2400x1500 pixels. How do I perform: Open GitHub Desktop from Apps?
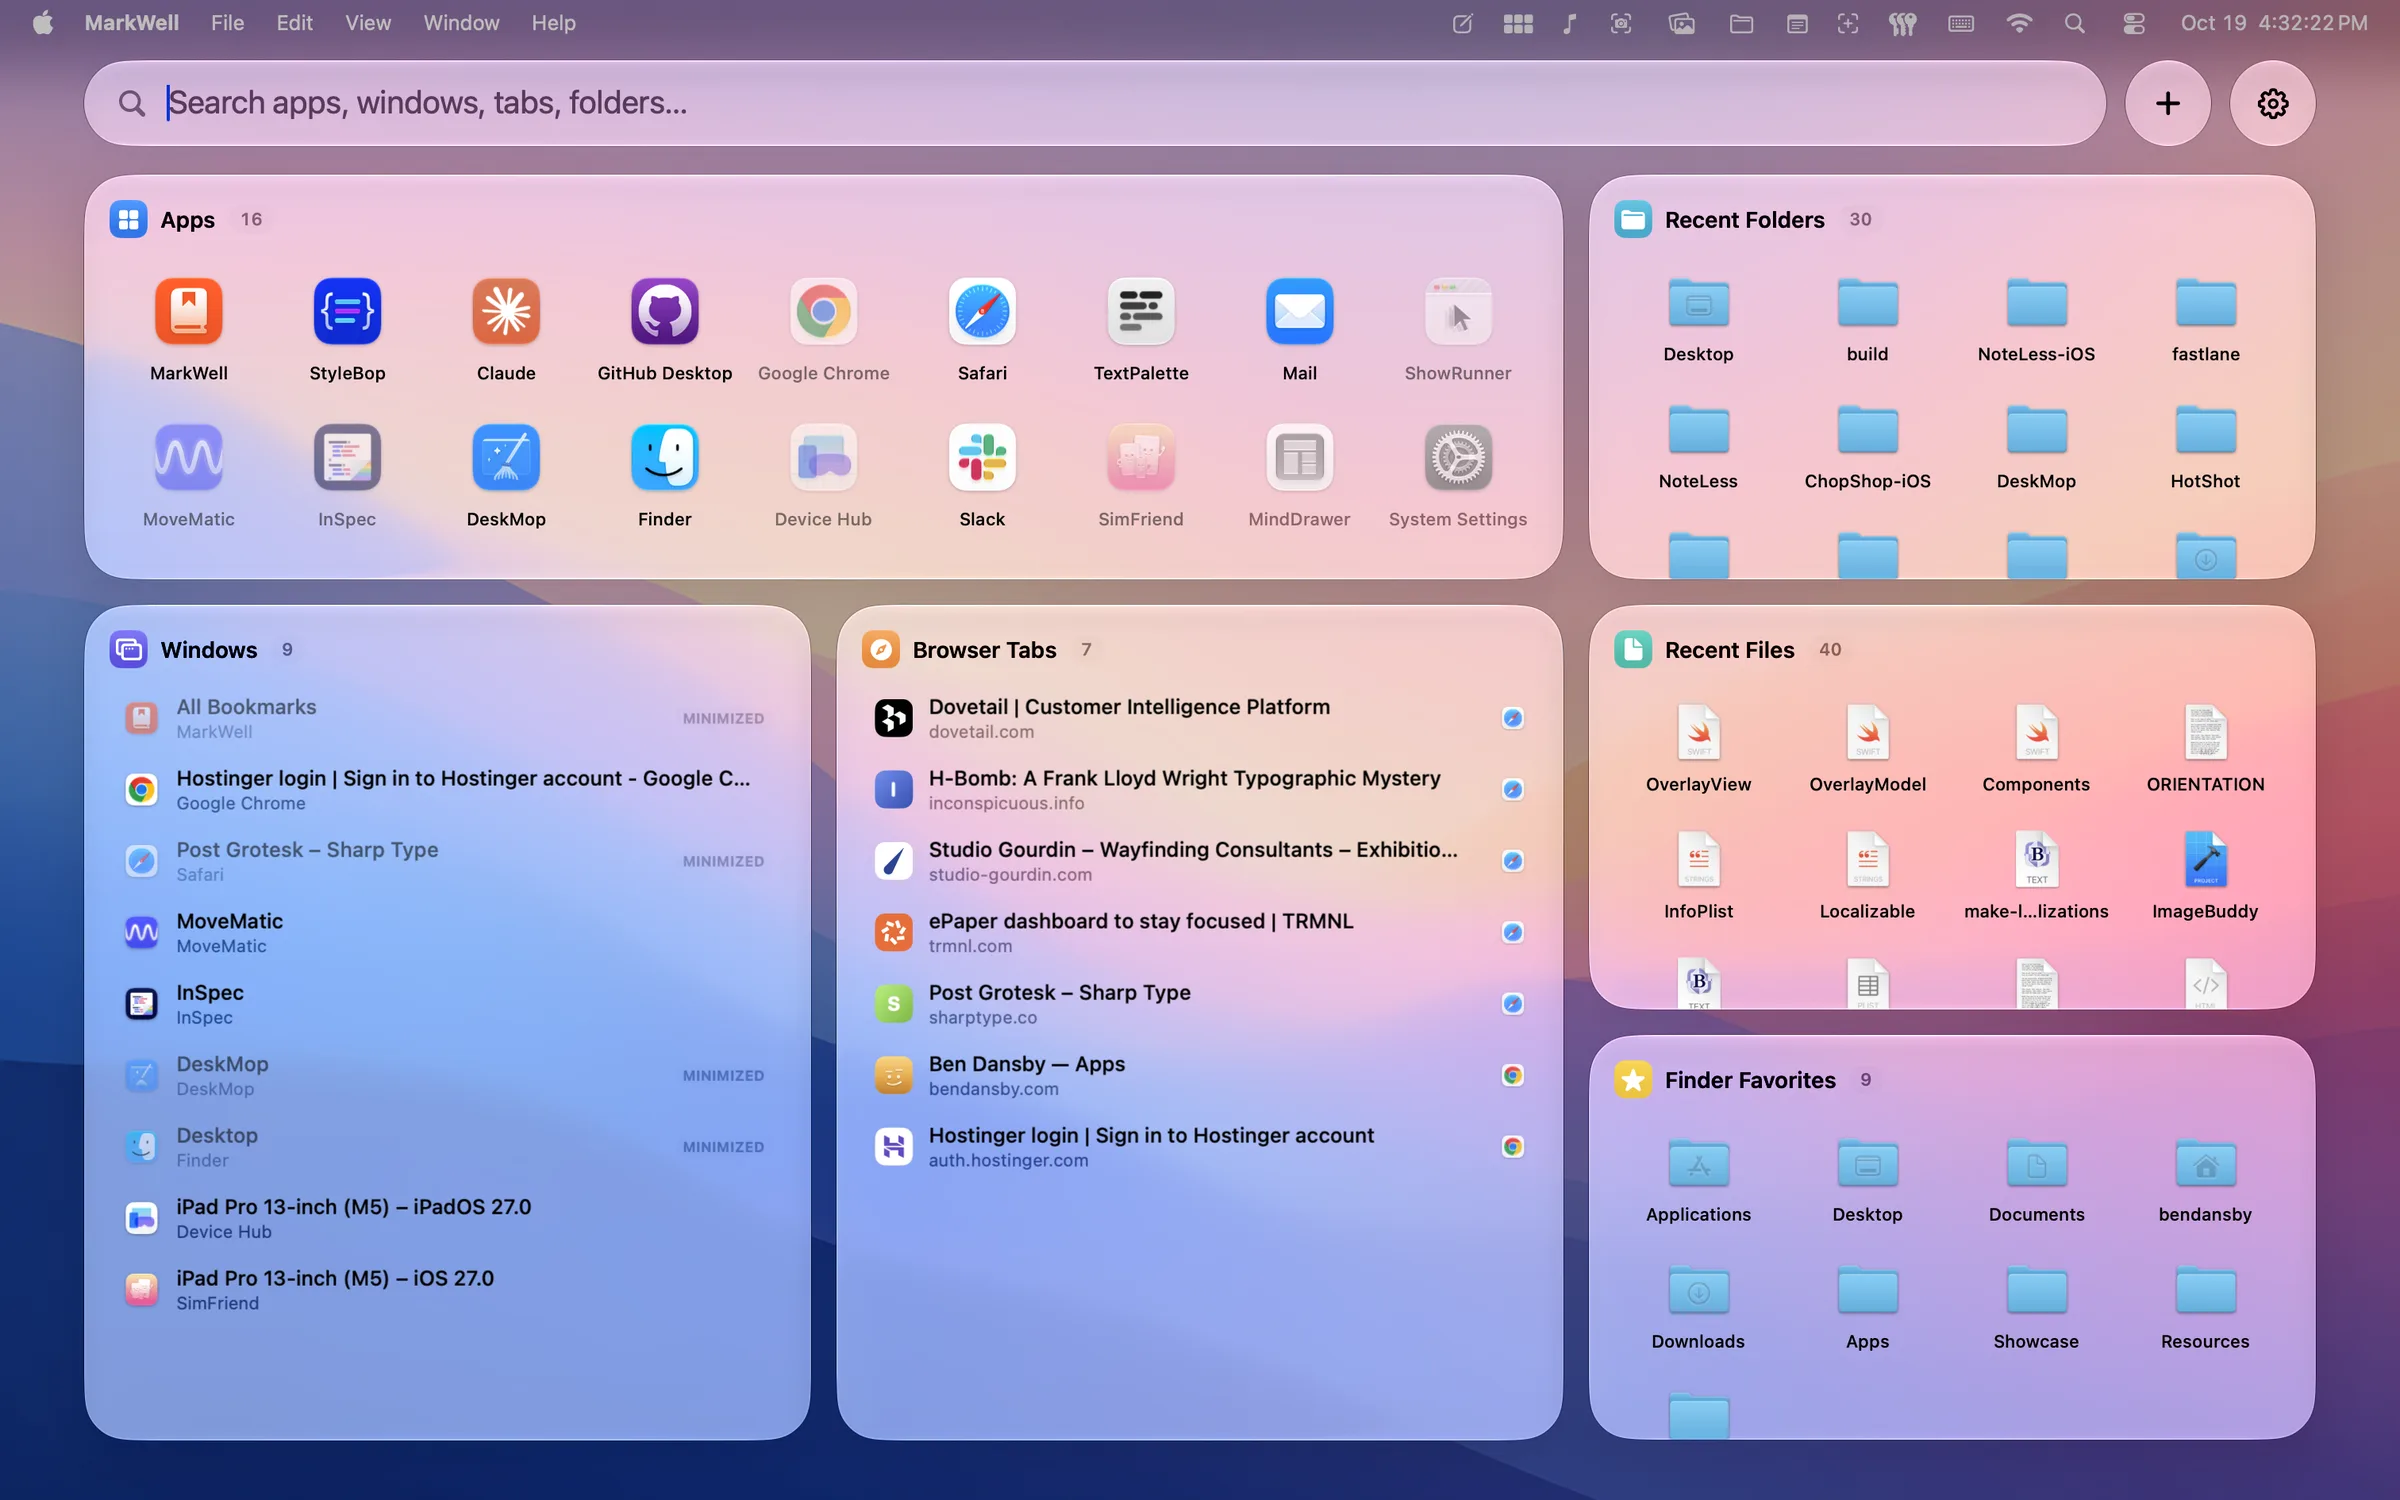pyautogui.click(x=664, y=311)
